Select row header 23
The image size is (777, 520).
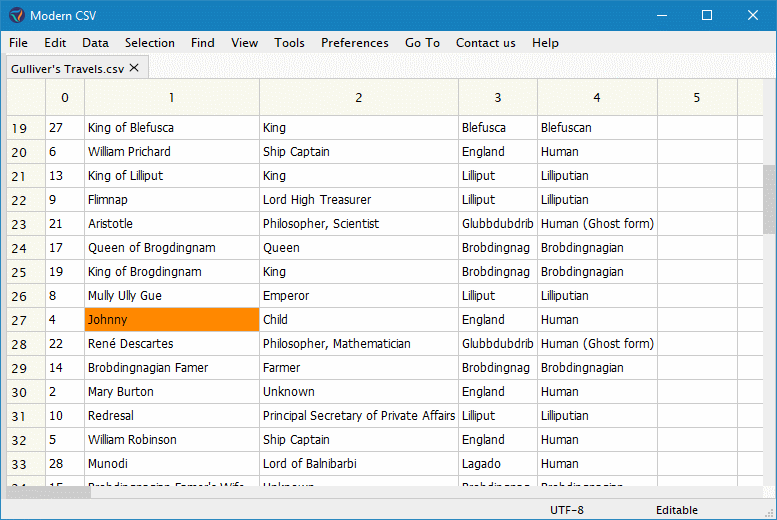click(26, 224)
